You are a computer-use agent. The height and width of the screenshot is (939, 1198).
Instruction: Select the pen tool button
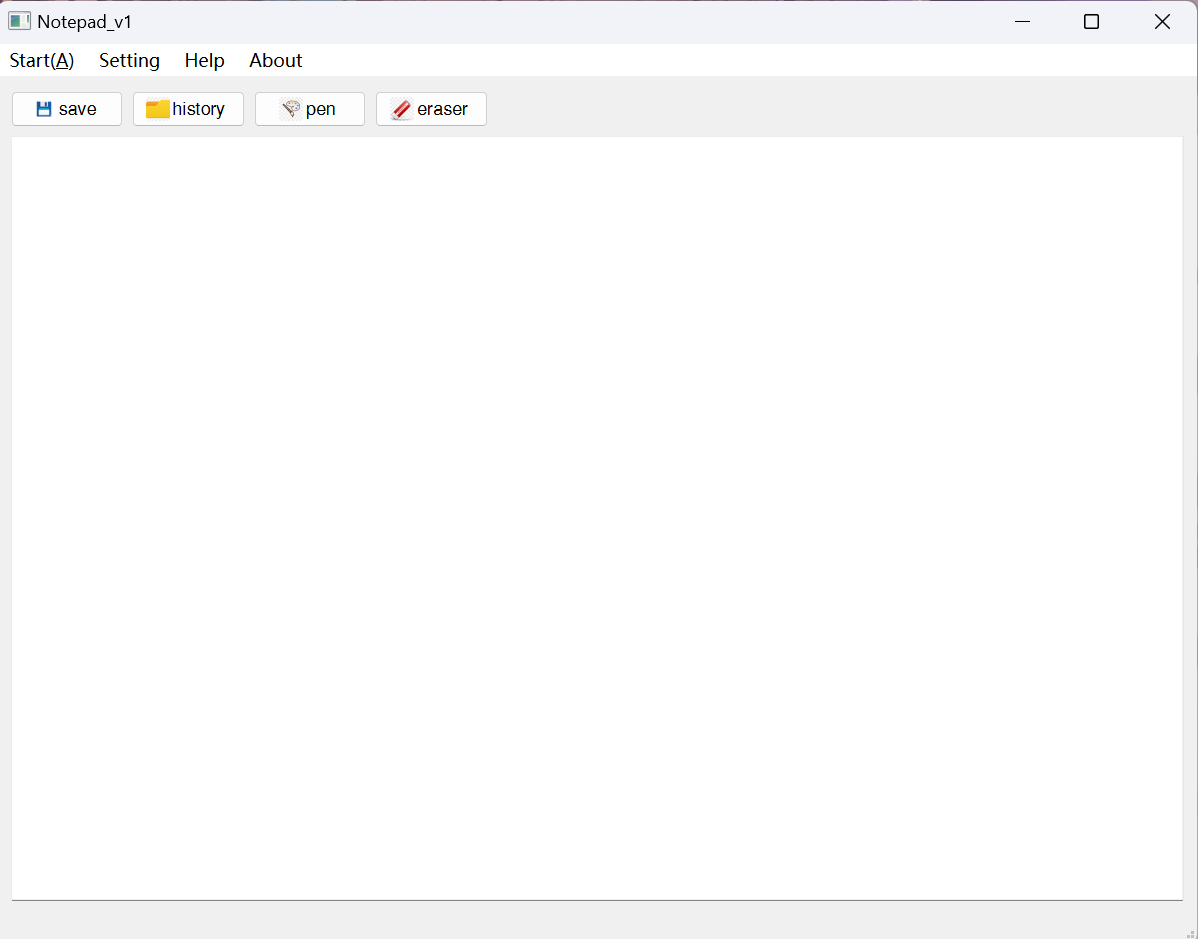(x=309, y=109)
